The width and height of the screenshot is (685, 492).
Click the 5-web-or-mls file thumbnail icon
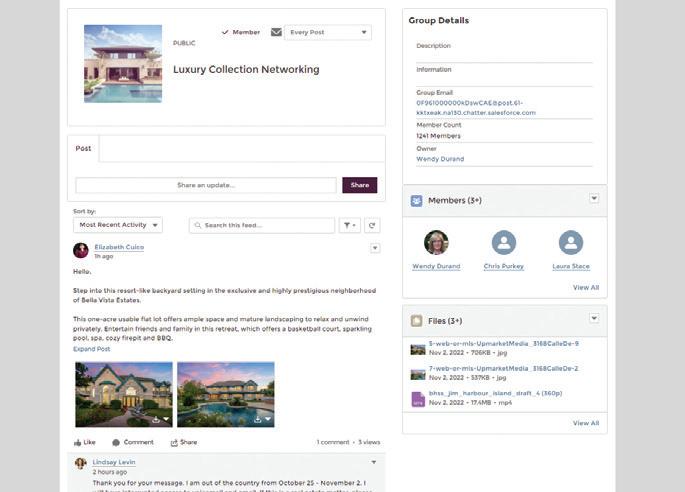pyautogui.click(x=418, y=350)
